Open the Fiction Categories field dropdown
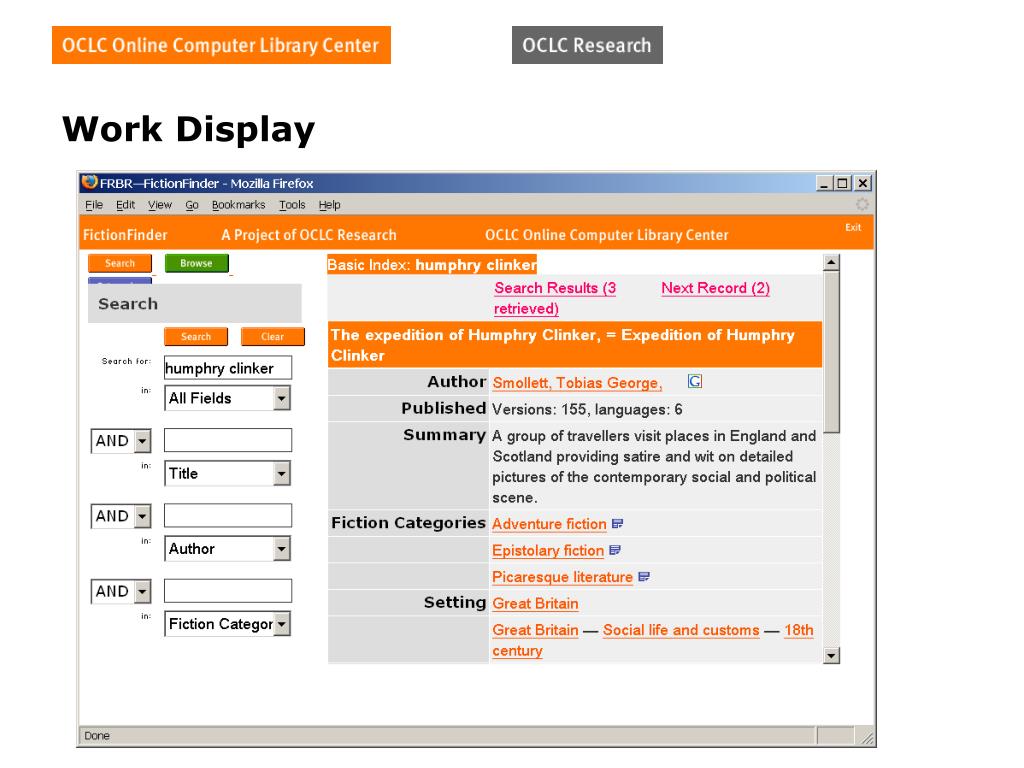The image size is (1024, 768). pos(227,624)
